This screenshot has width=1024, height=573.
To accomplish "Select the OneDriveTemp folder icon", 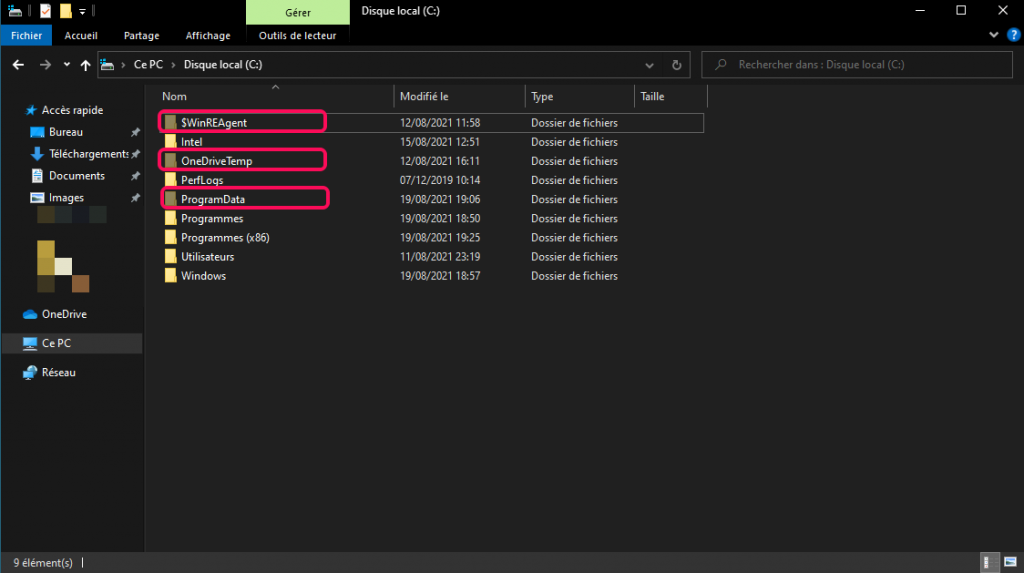I will point(170,160).
